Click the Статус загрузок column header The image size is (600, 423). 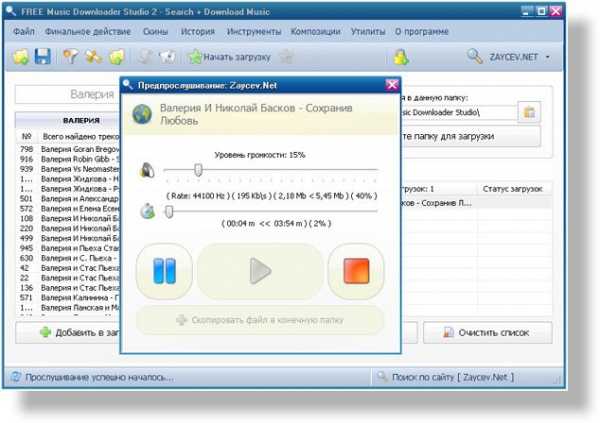512,189
